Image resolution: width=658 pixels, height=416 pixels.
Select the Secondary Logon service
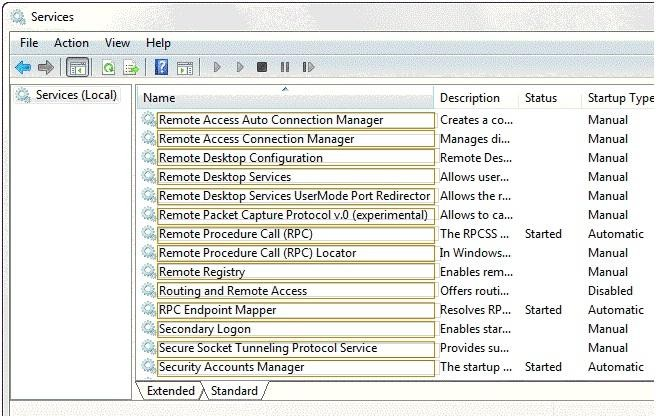coord(295,329)
